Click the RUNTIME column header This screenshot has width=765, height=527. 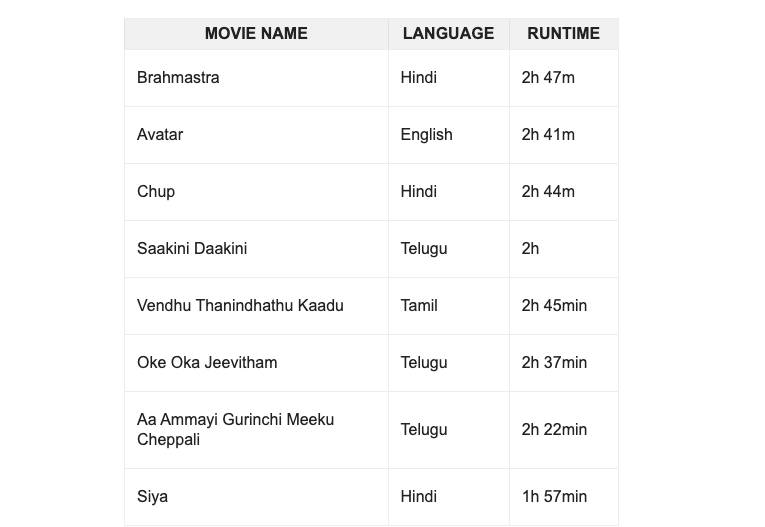[x=563, y=33]
